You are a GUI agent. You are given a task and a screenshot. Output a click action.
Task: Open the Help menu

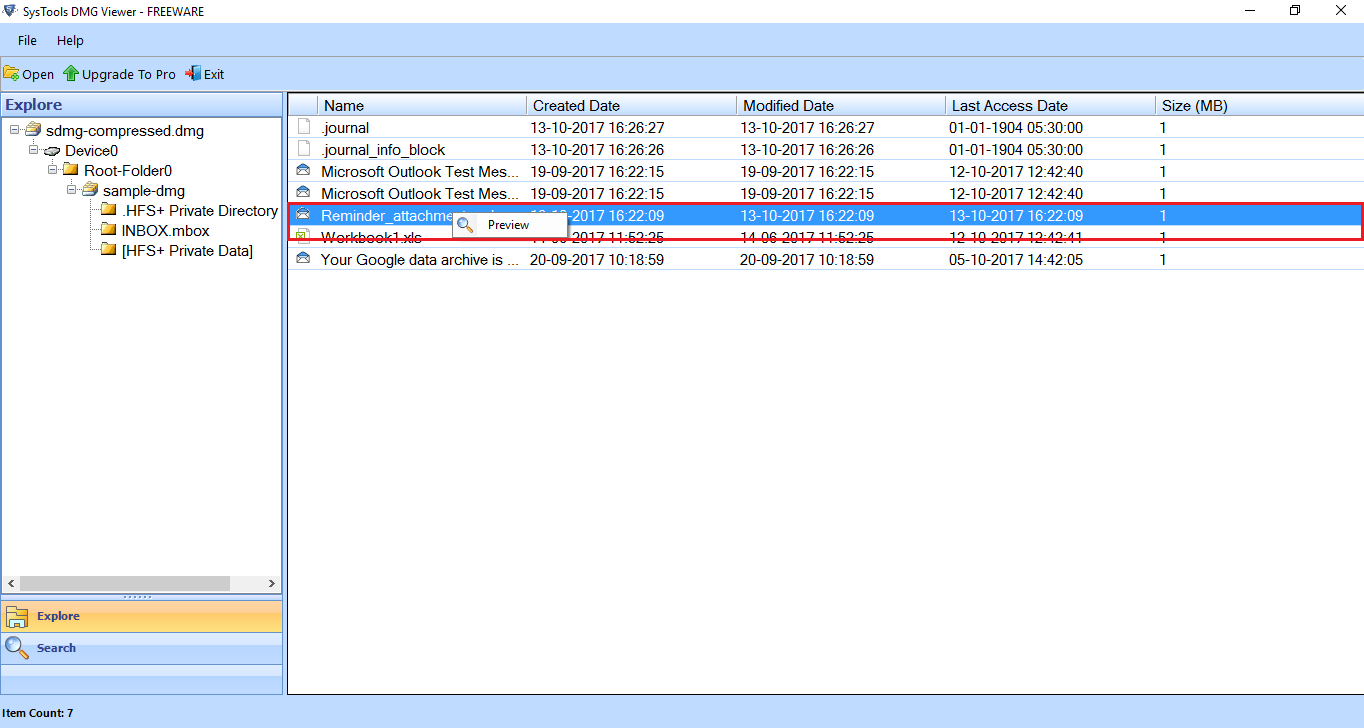coord(70,41)
